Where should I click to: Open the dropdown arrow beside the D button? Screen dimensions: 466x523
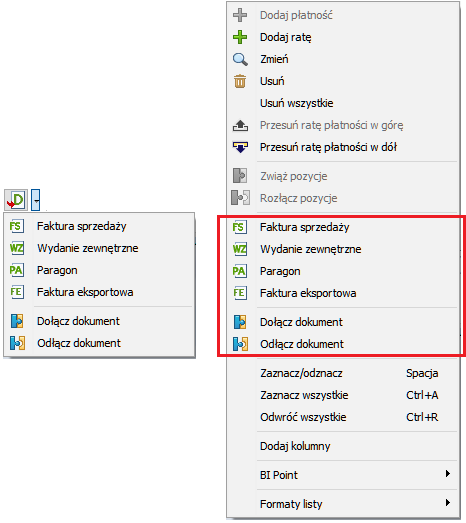[x=36, y=200]
